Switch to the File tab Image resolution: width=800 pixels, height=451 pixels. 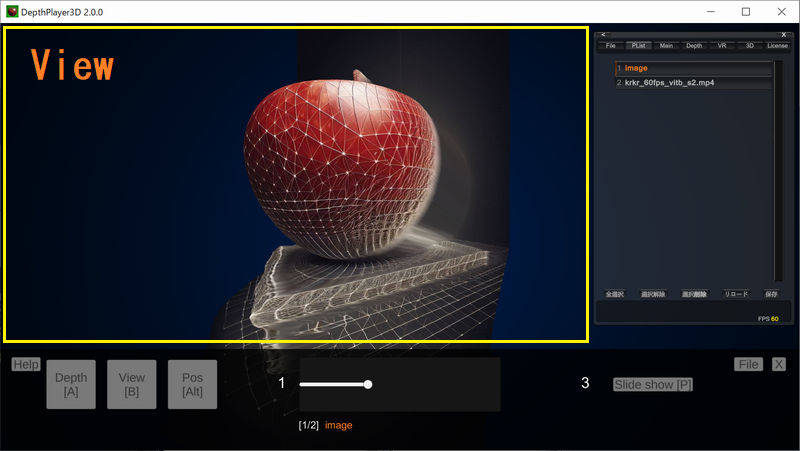point(611,46)
